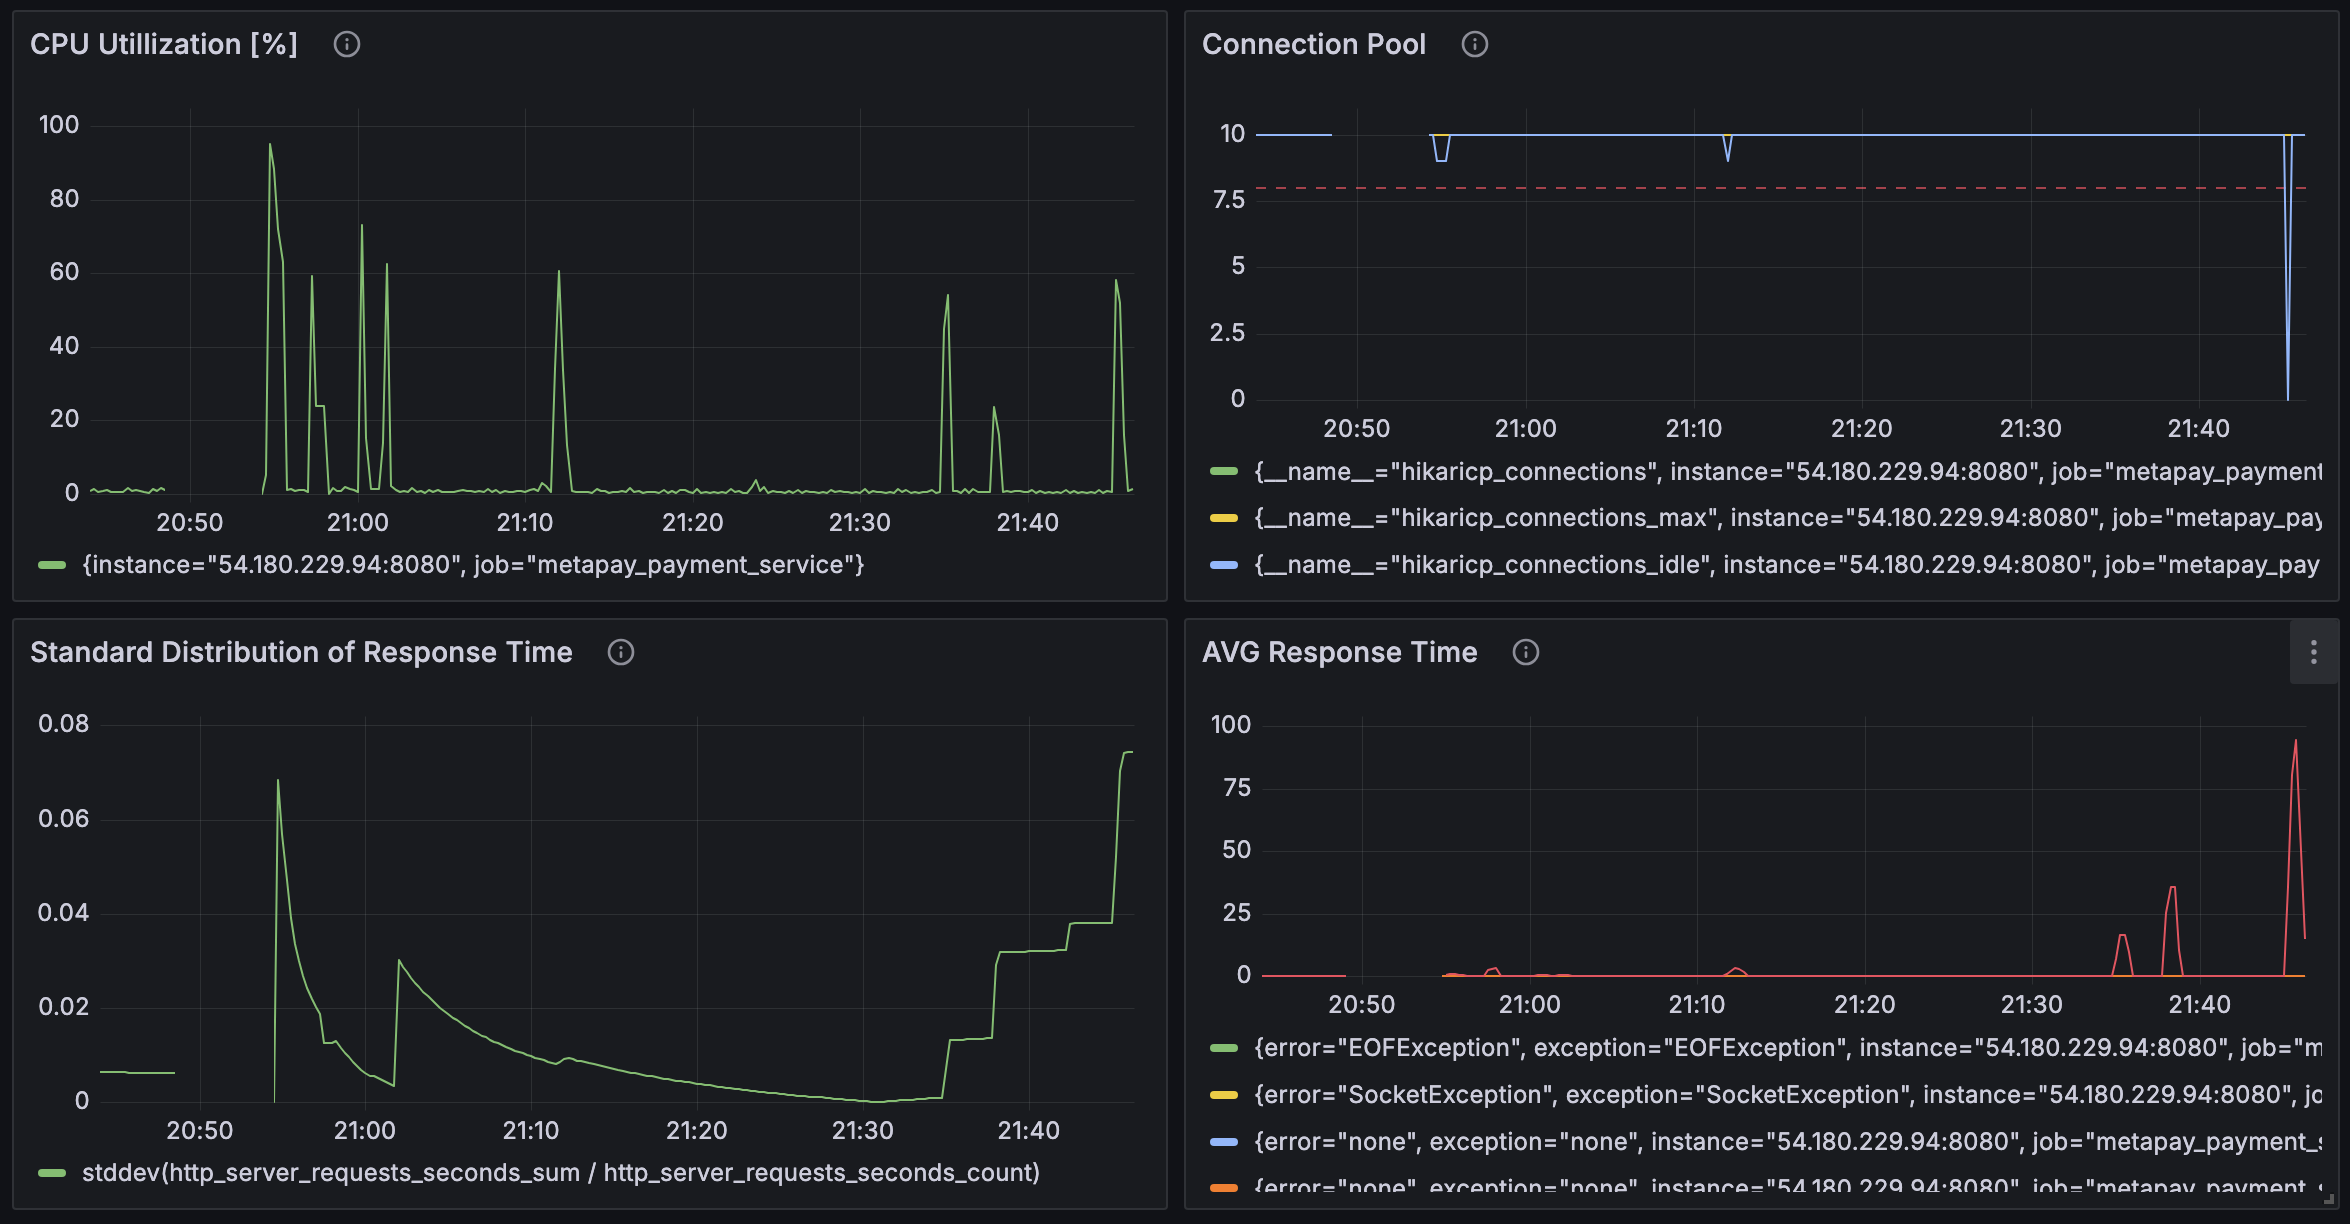
Task: Click info icon beside Standard Distribution title
Action: point(621,652)
